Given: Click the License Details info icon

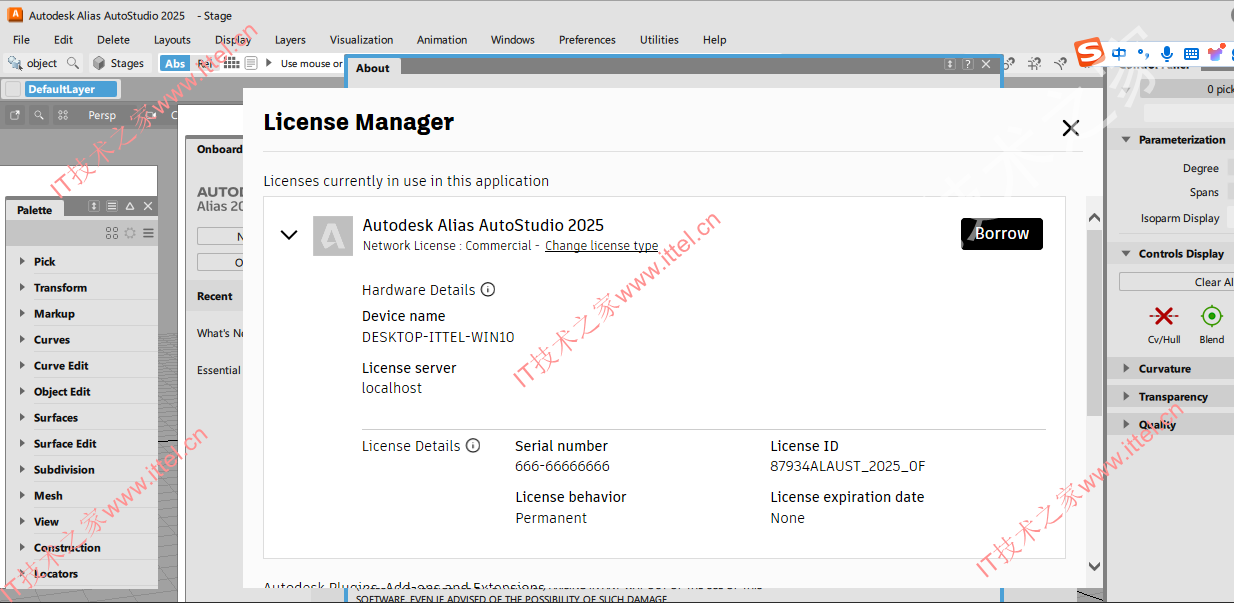Looking at the screenshot, I should tap(473, 446).
